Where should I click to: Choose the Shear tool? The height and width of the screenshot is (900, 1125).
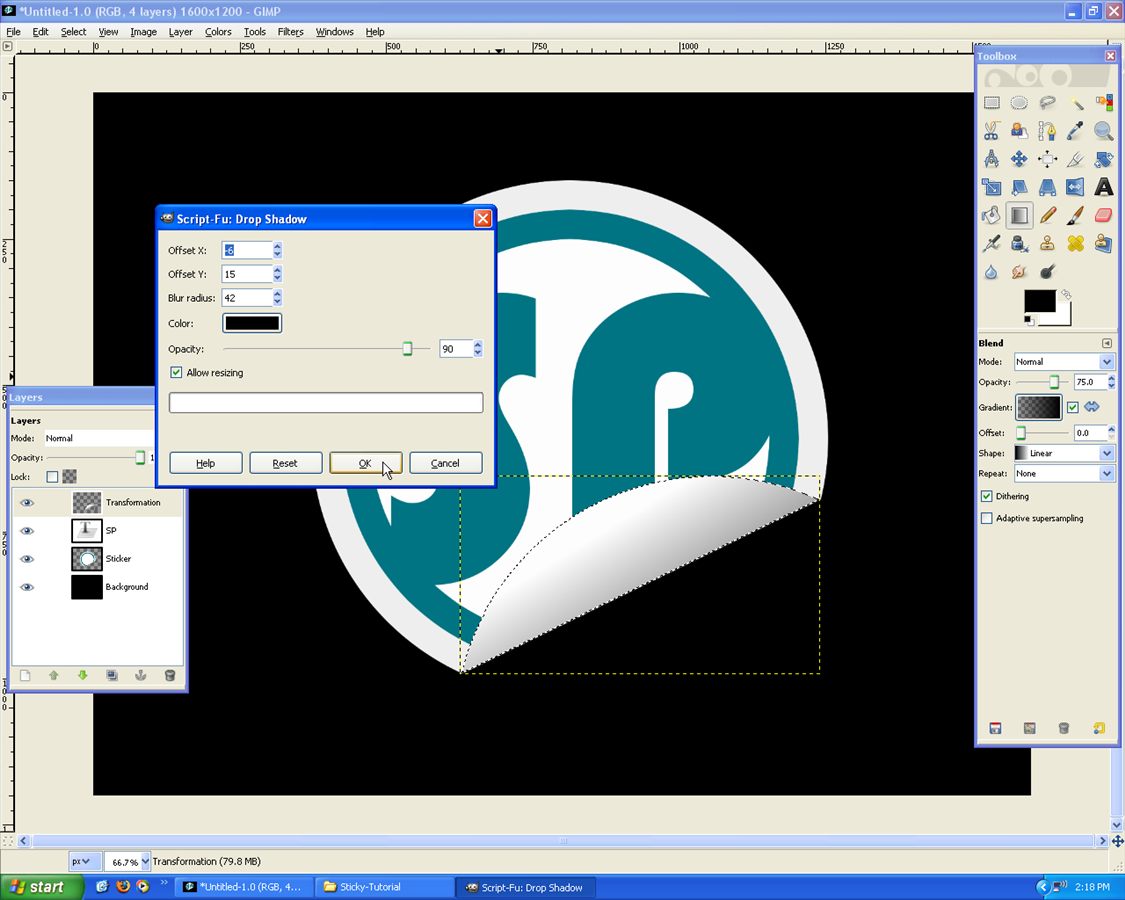pyautogui.click(x=1019, y=187)
